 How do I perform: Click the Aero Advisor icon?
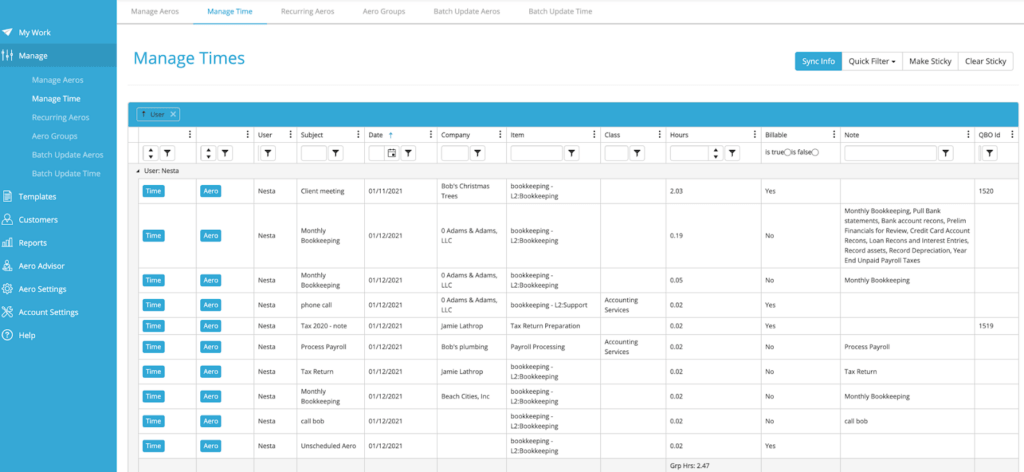[7, 266]
